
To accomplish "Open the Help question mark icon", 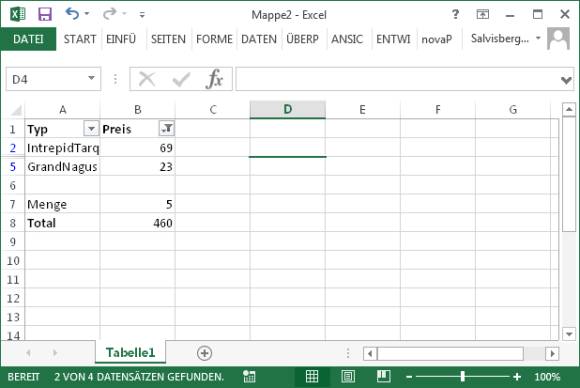I will tap(455, 14).
